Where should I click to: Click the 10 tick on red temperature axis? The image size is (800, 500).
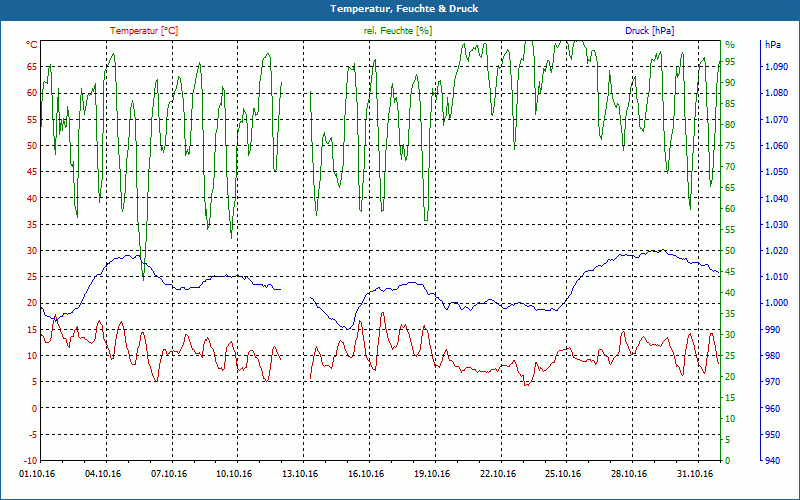pyautogui.click(x=32, y=356)
